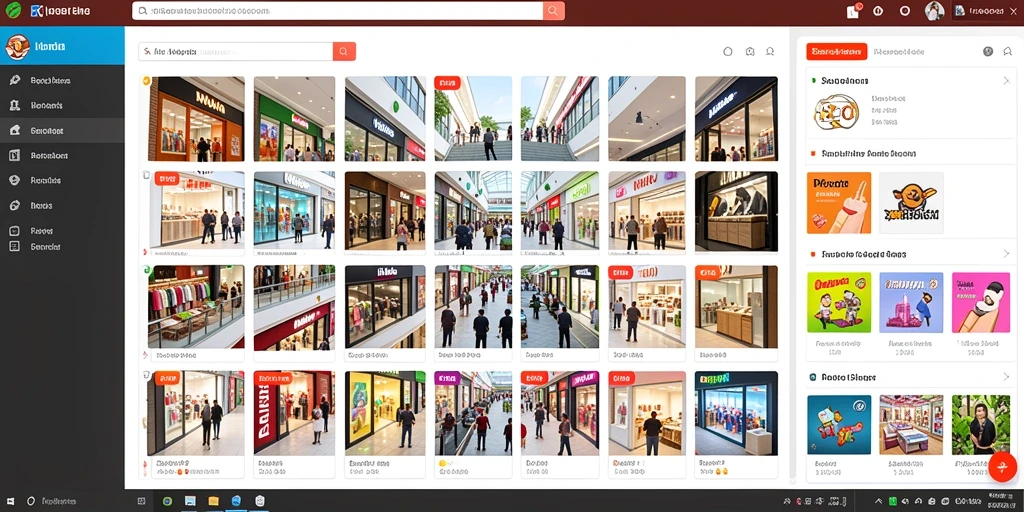Viewport: 1024px width, 512px height.
Task: Toggle the empty circle icon above the grid
Action: click(x=728, y=52)
